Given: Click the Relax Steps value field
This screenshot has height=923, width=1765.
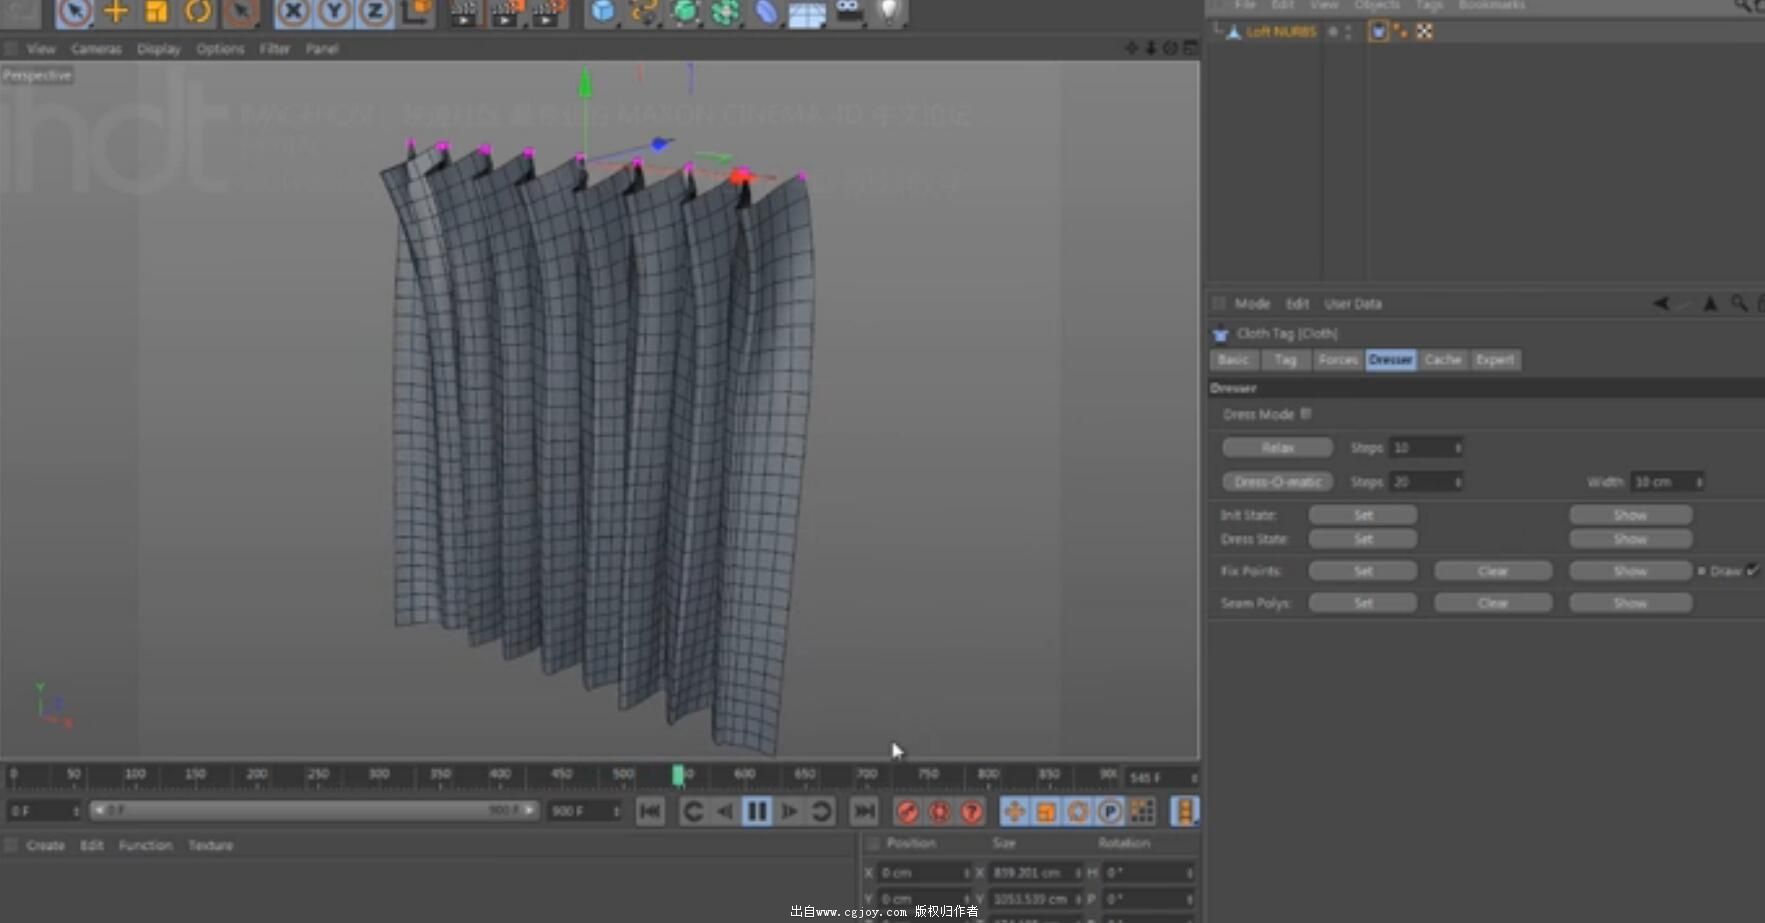Looking at the screenshot, I should [1426, 448].
